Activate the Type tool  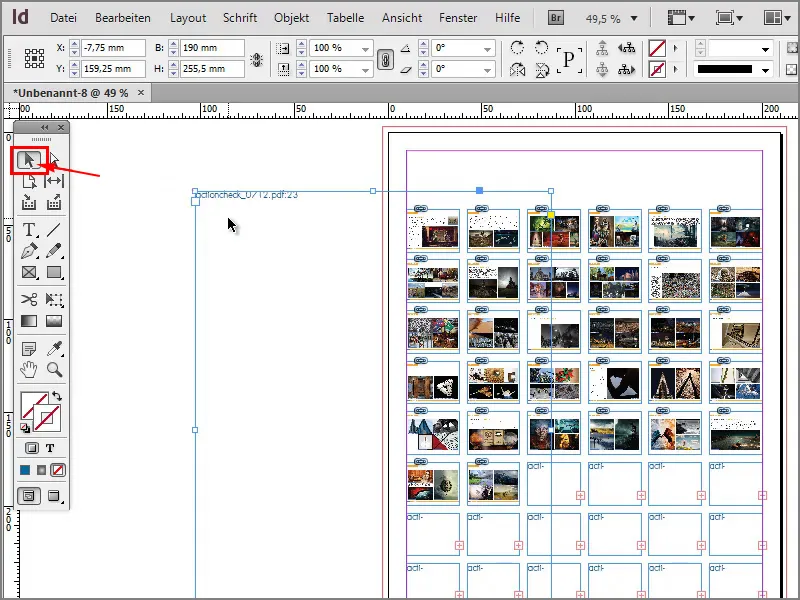click(x=27, y=229)
